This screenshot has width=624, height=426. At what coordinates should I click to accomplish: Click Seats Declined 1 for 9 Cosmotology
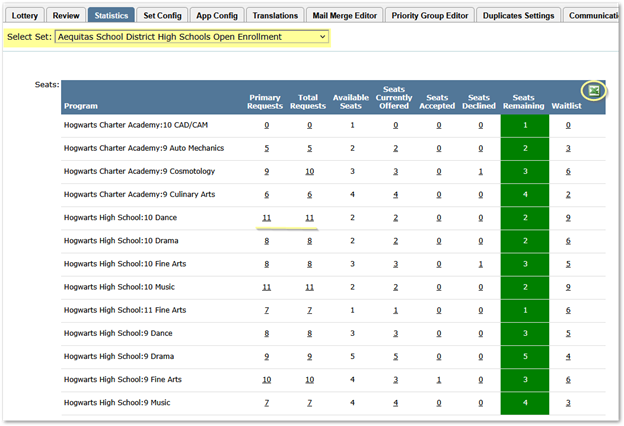point(481,171)
